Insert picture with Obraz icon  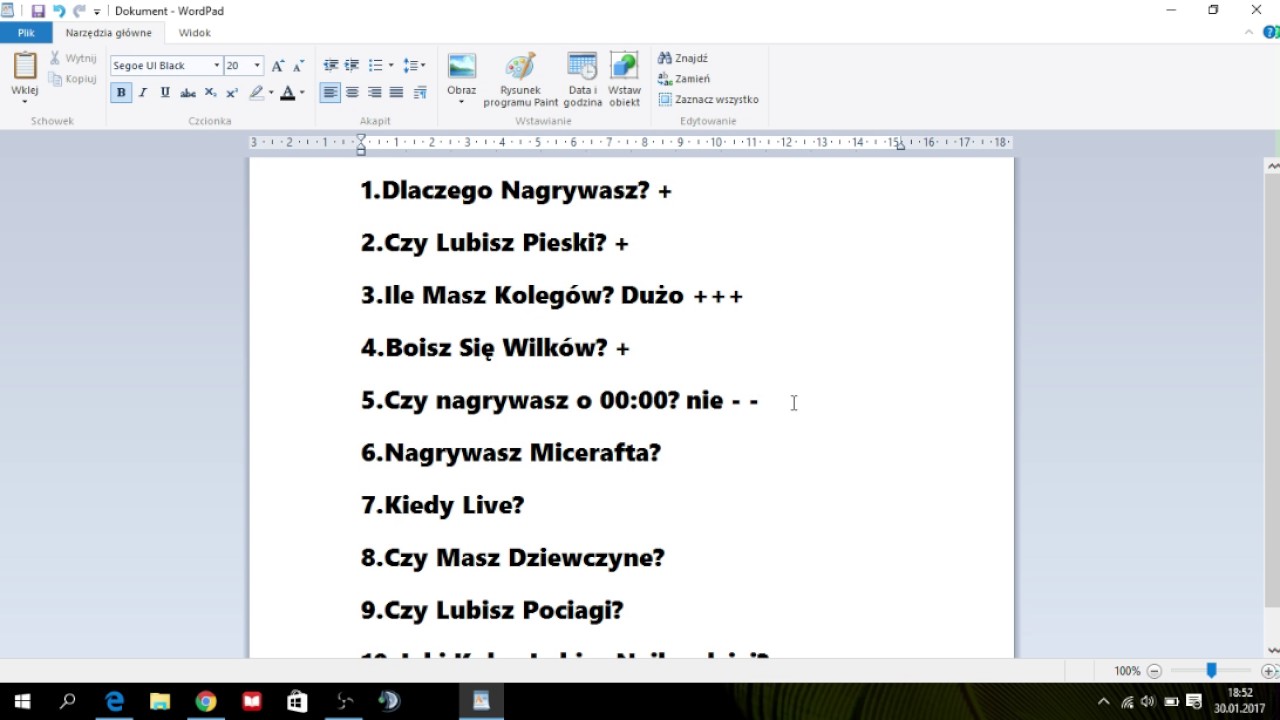[x=461, y=66]
